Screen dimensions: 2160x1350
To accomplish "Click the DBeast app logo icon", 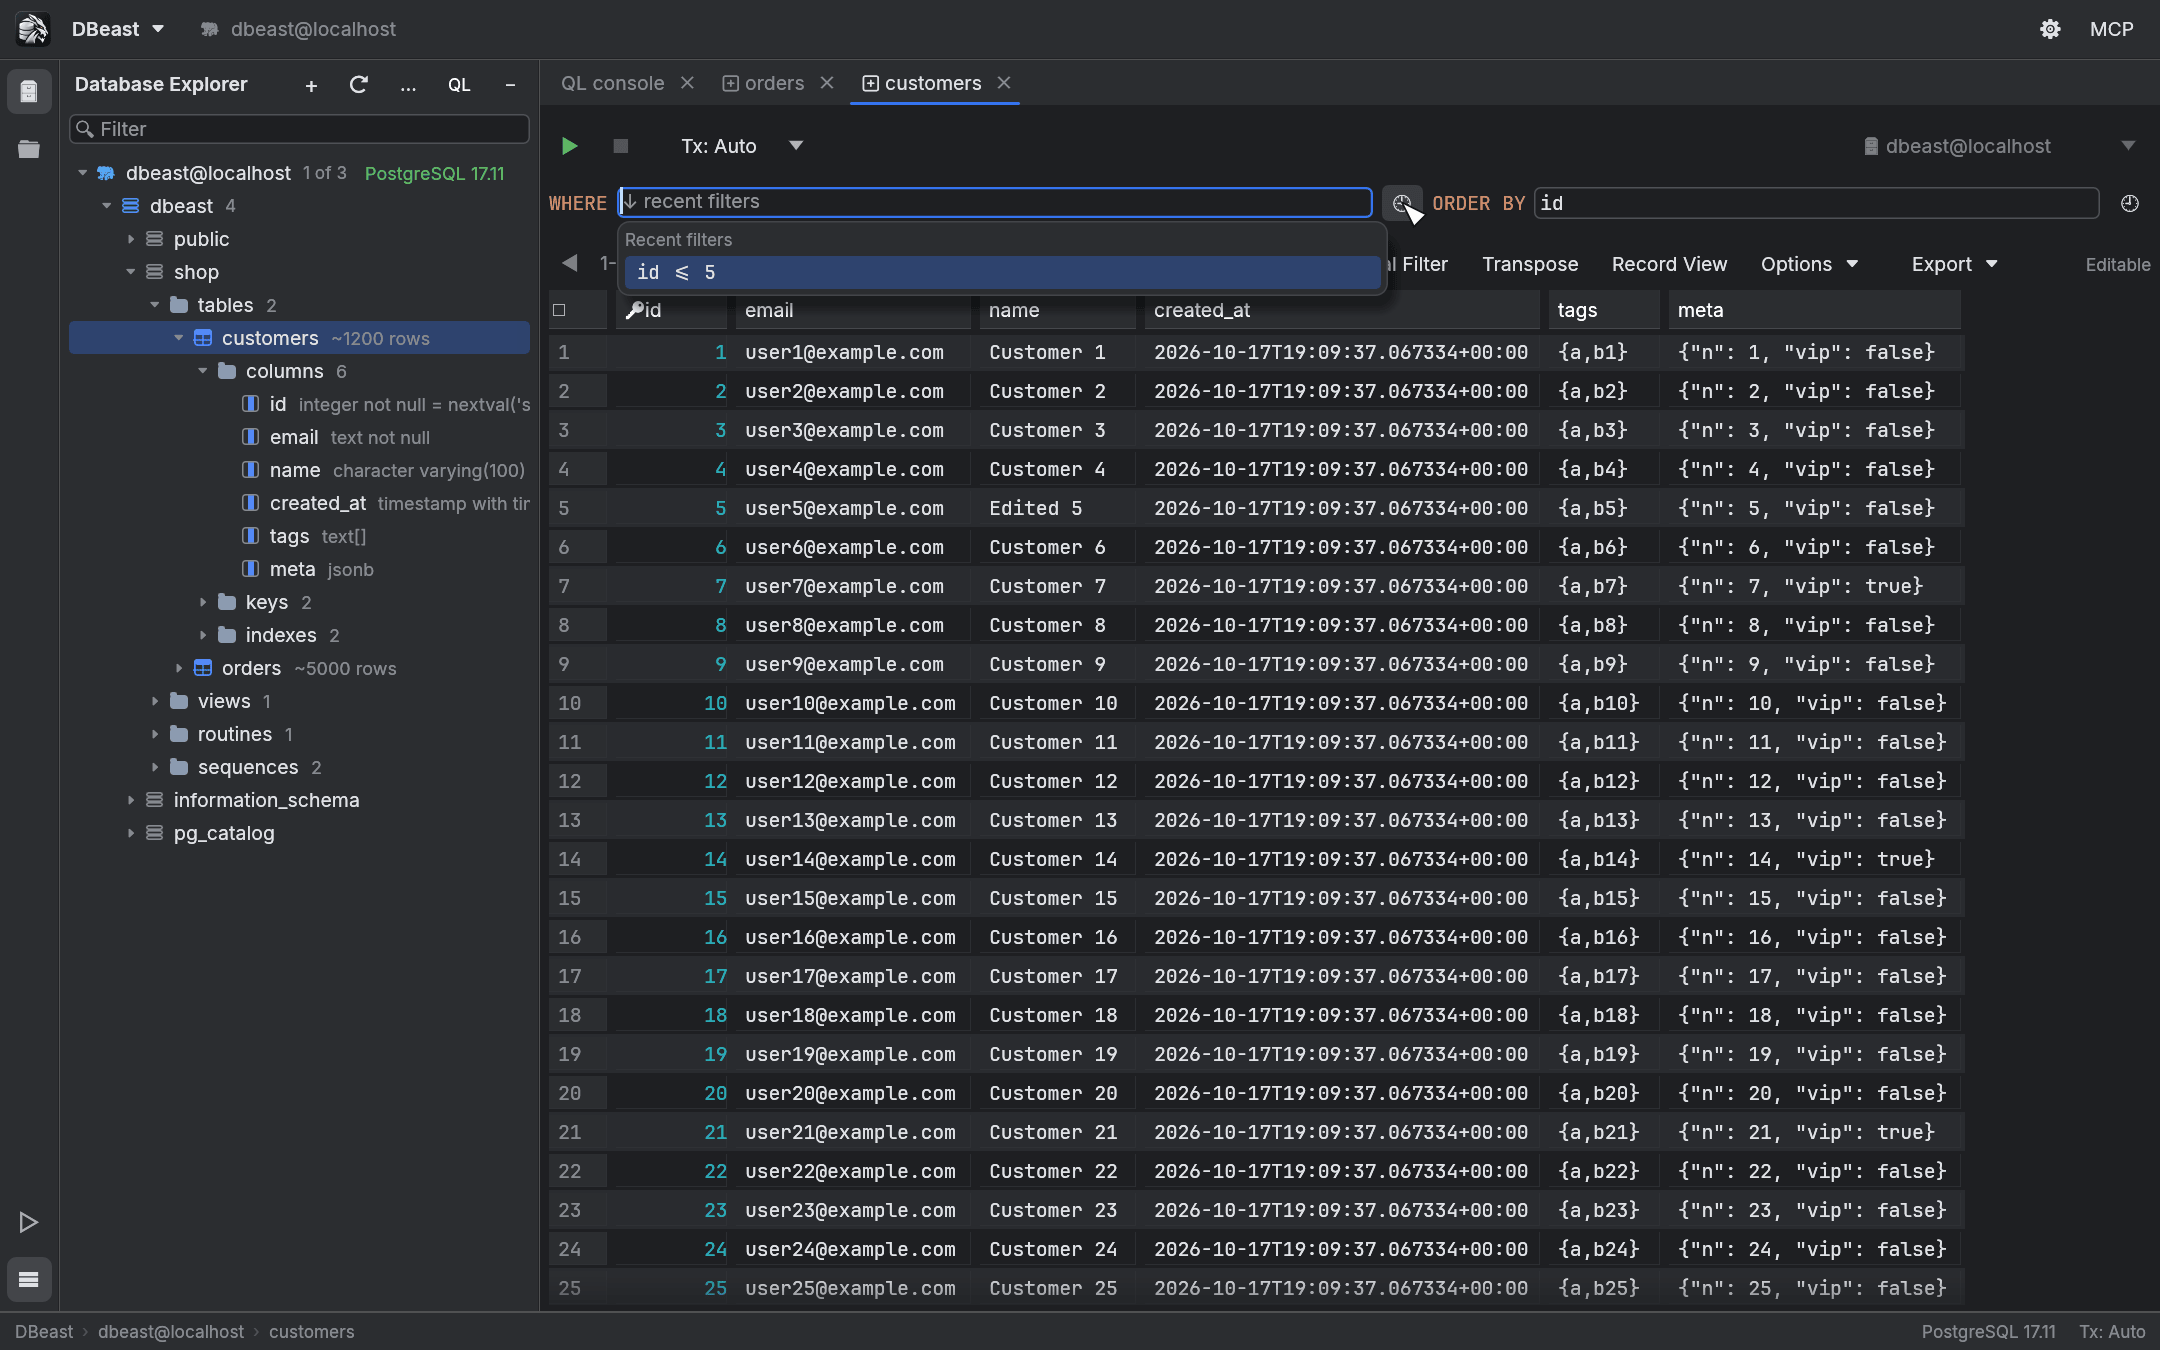I will tap(32, 29).
